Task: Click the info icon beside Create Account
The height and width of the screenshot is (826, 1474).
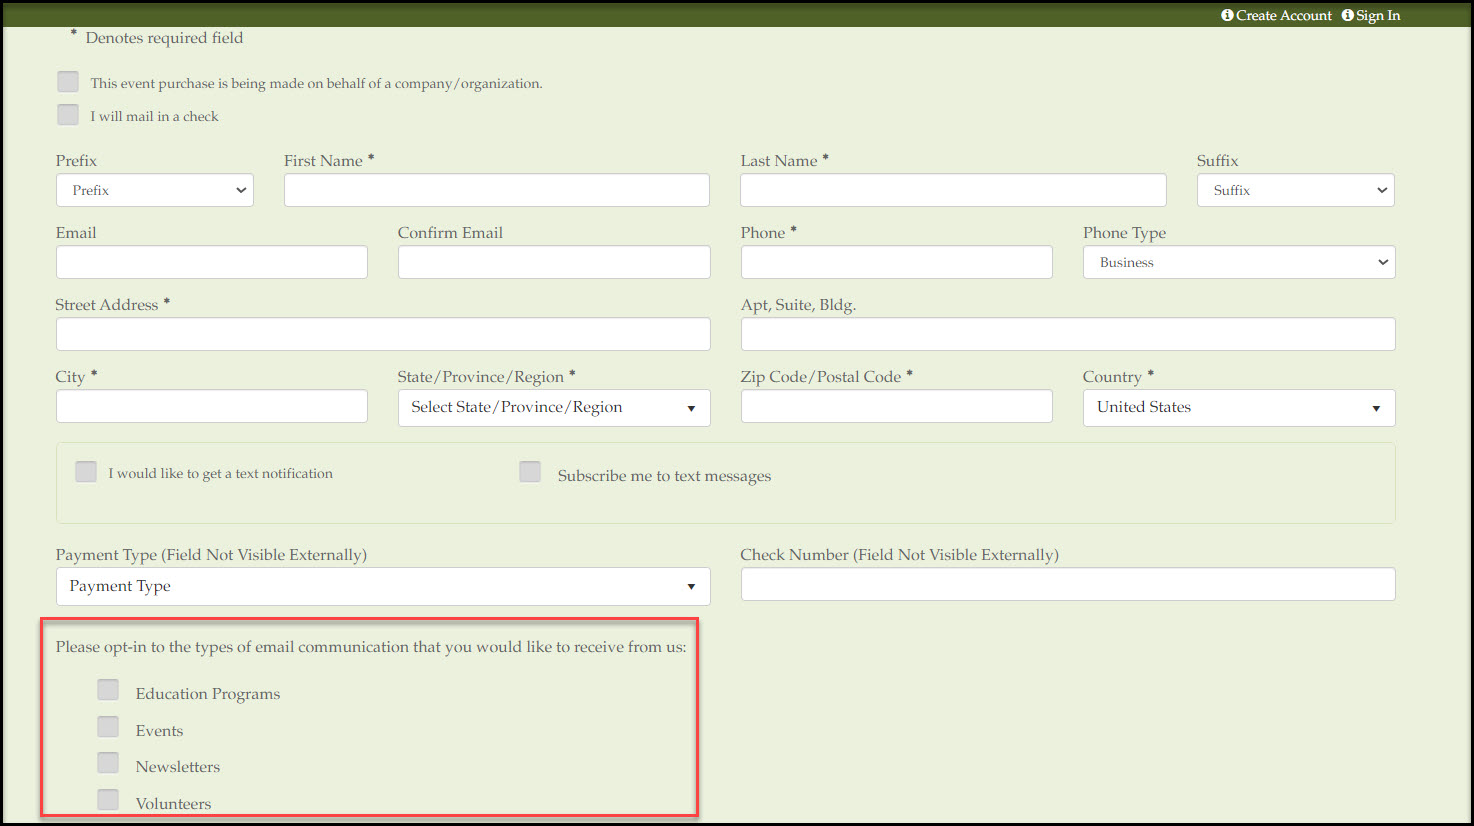Action: [x=1227, y=15]
